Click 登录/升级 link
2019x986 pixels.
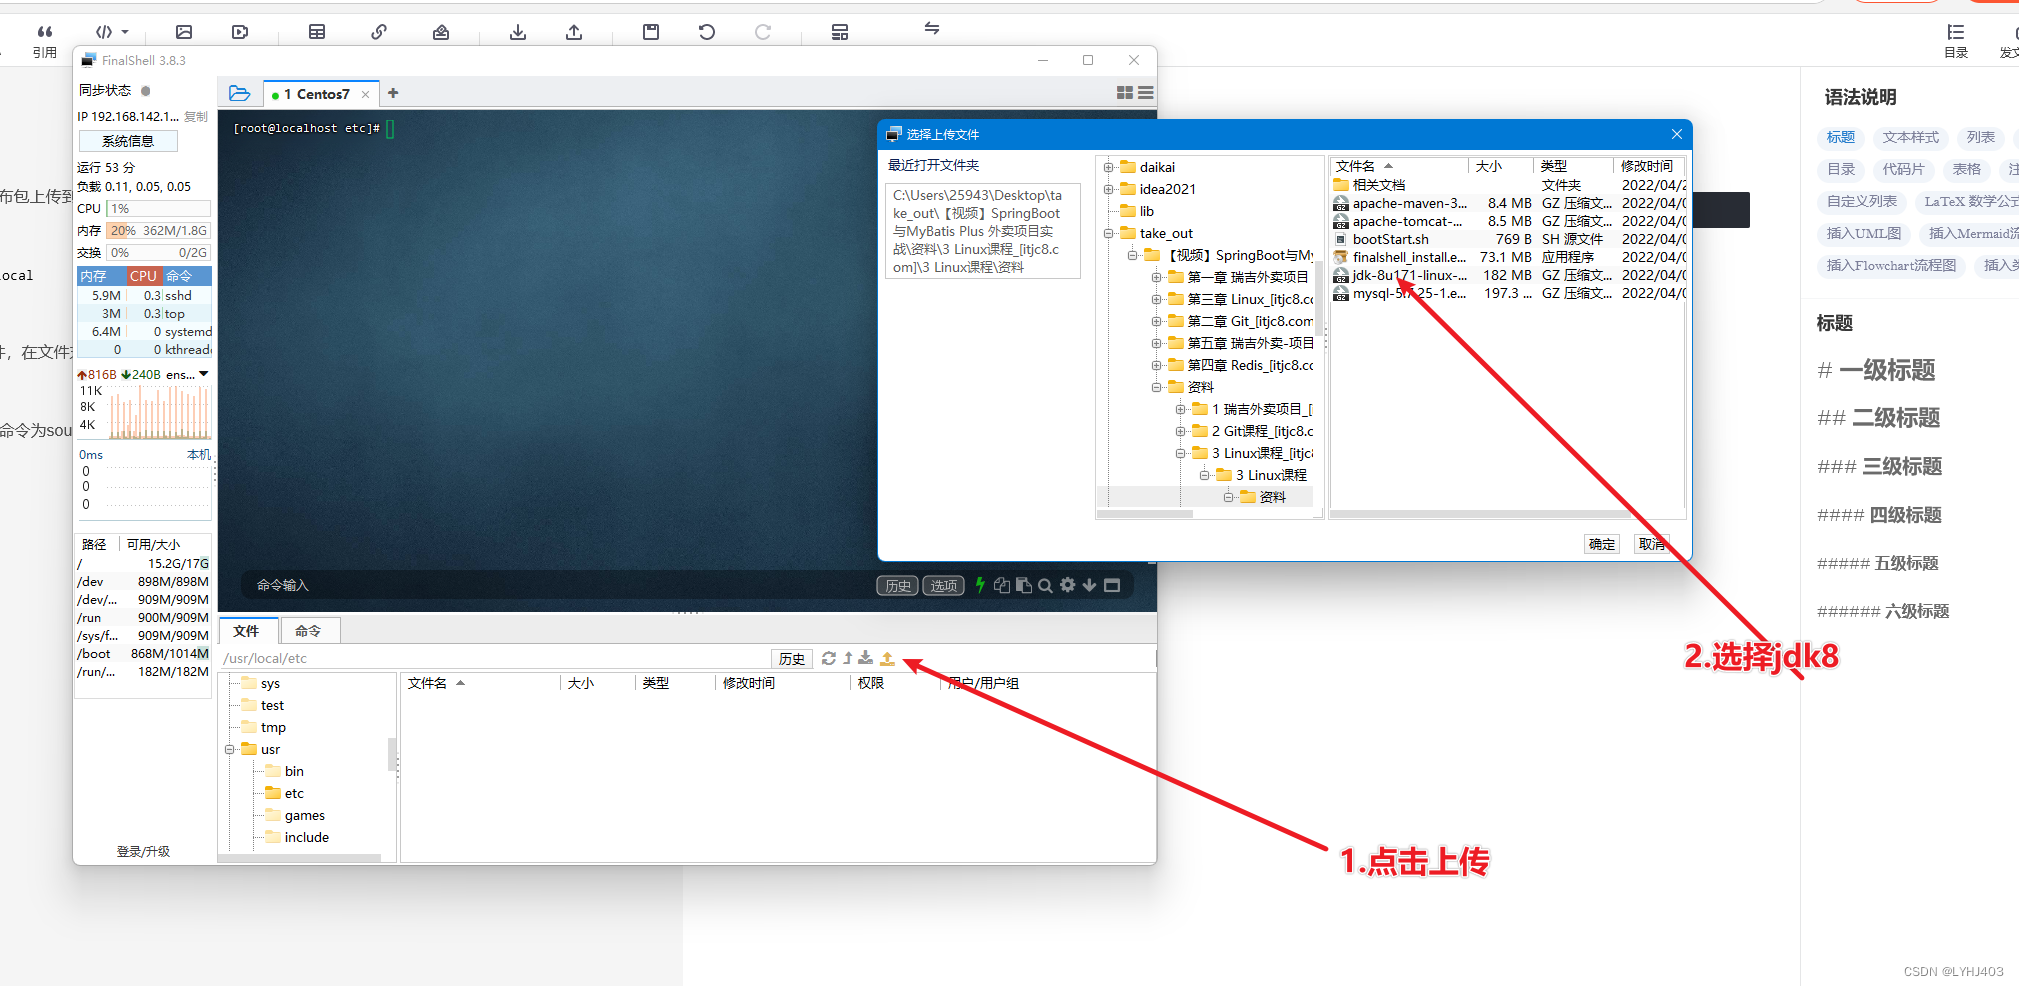(x=143, y=852)
